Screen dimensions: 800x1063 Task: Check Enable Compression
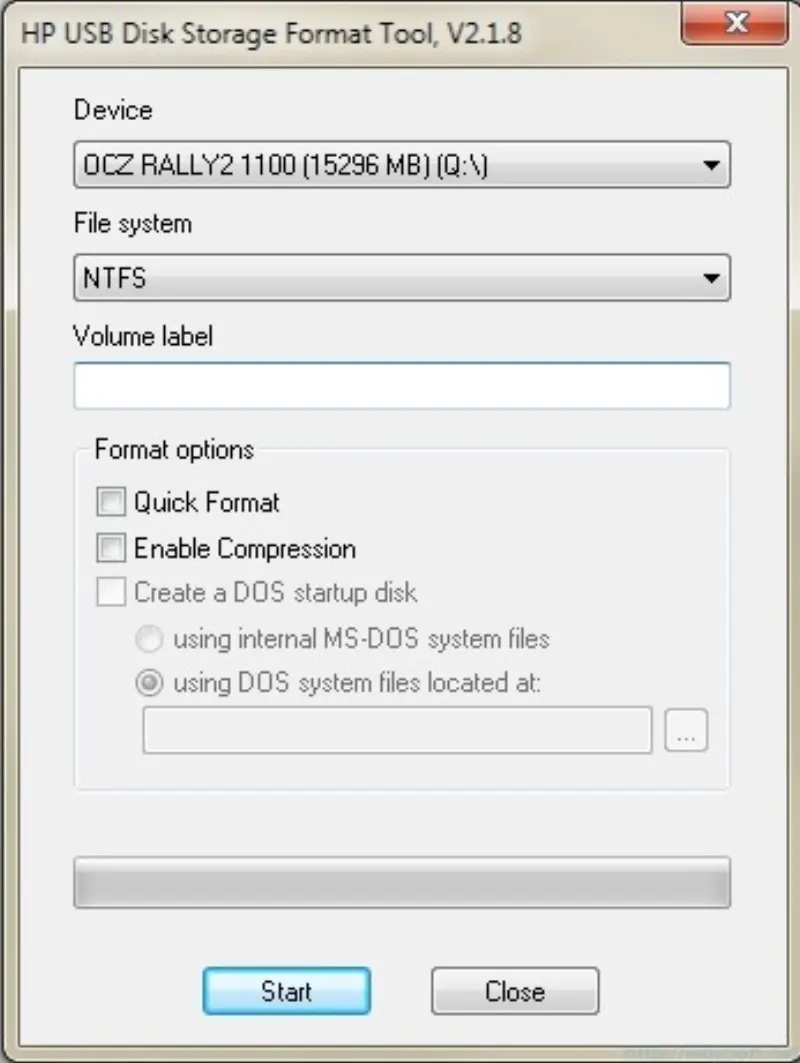(110, 548)
